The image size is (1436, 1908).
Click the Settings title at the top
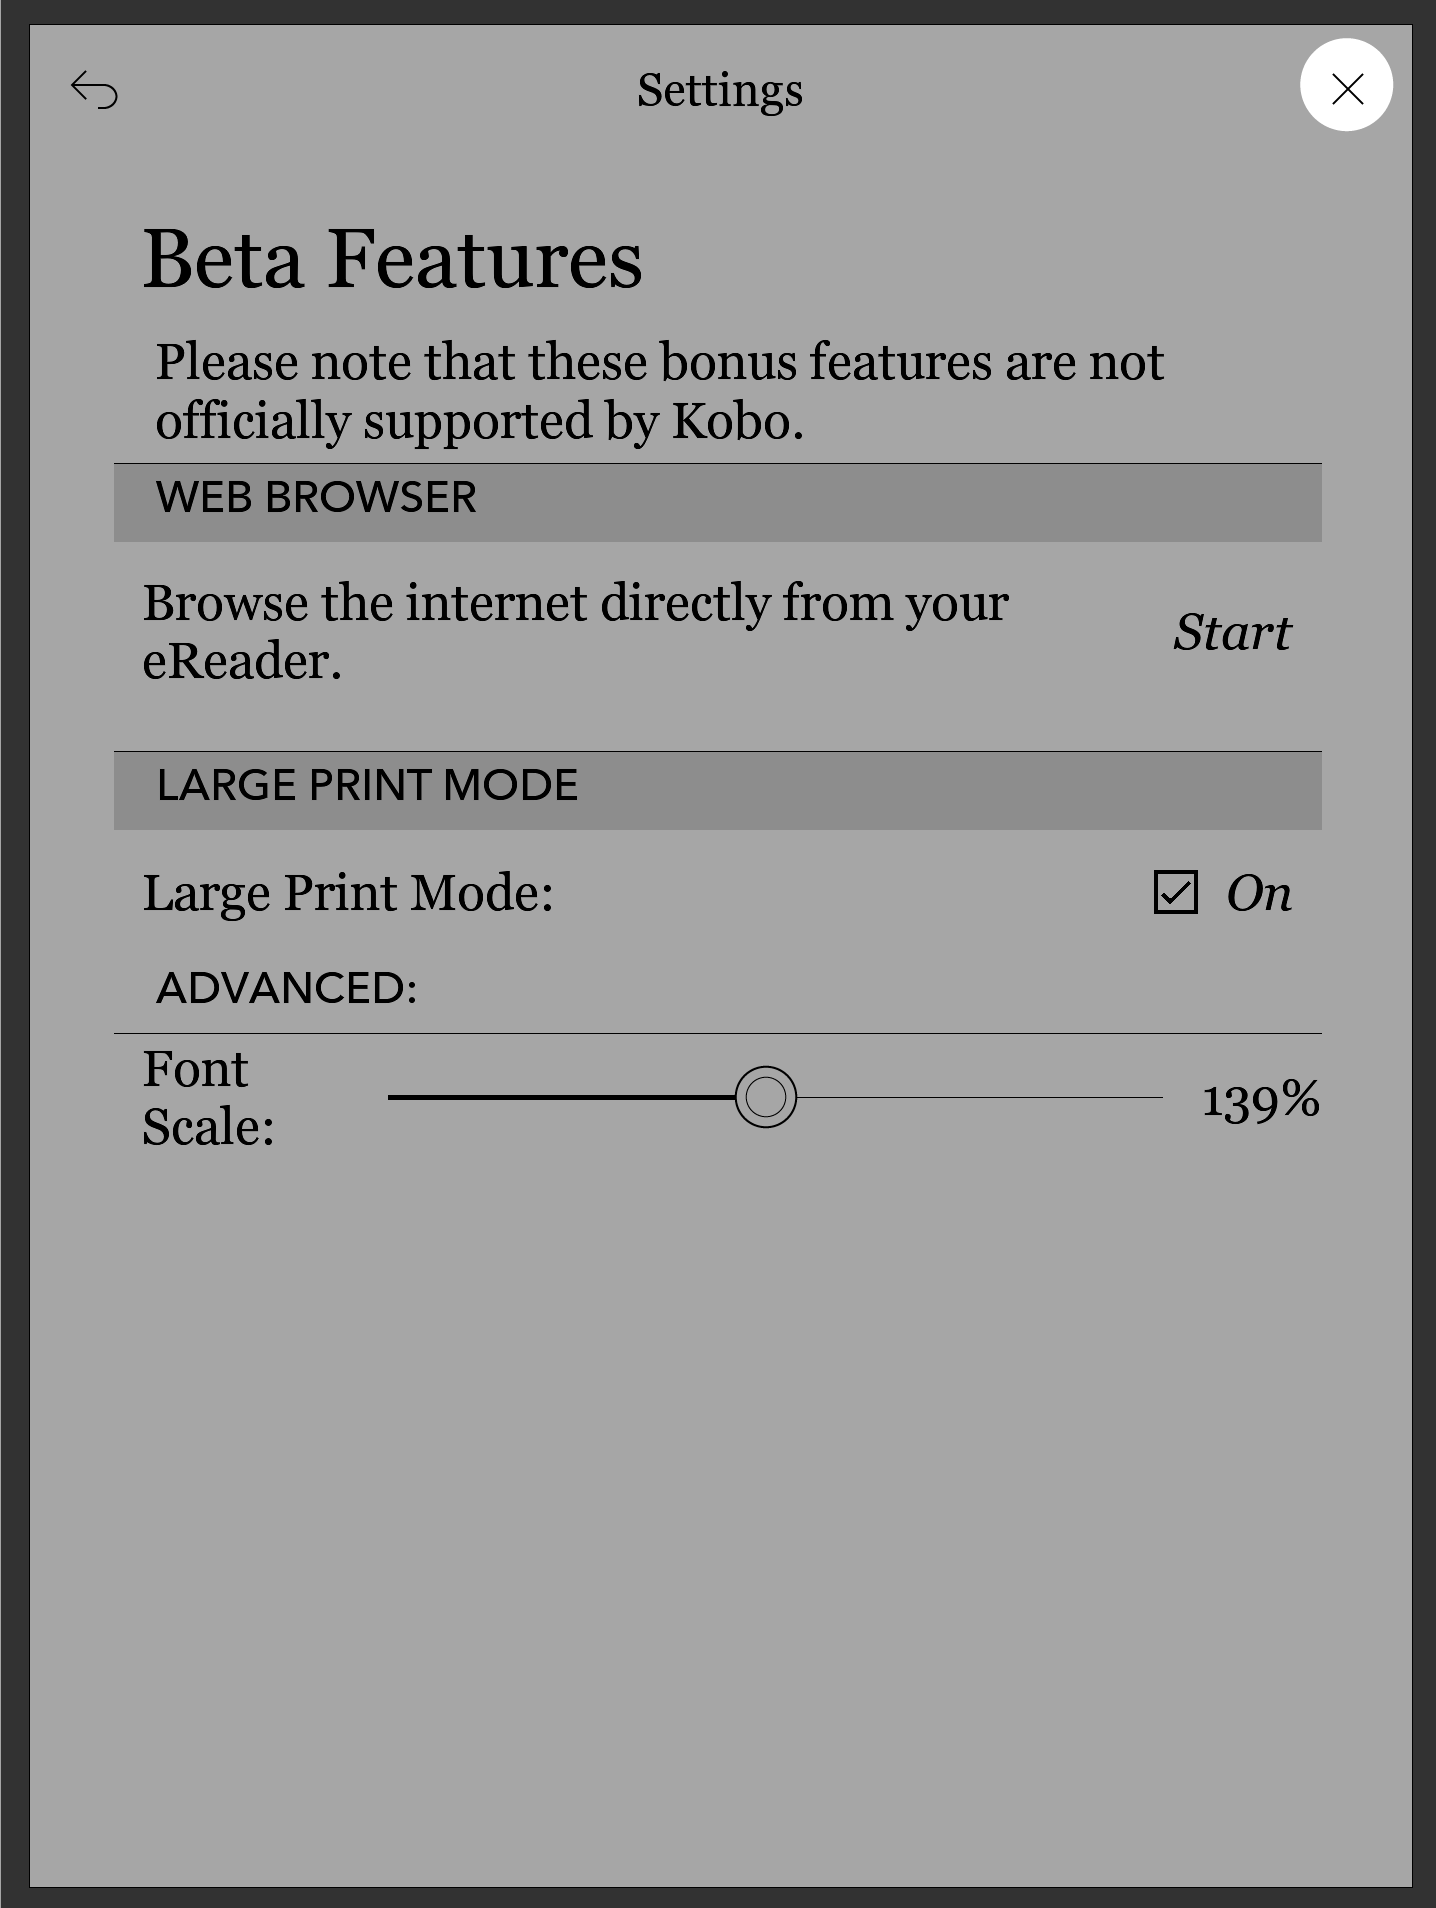(719, 90)
